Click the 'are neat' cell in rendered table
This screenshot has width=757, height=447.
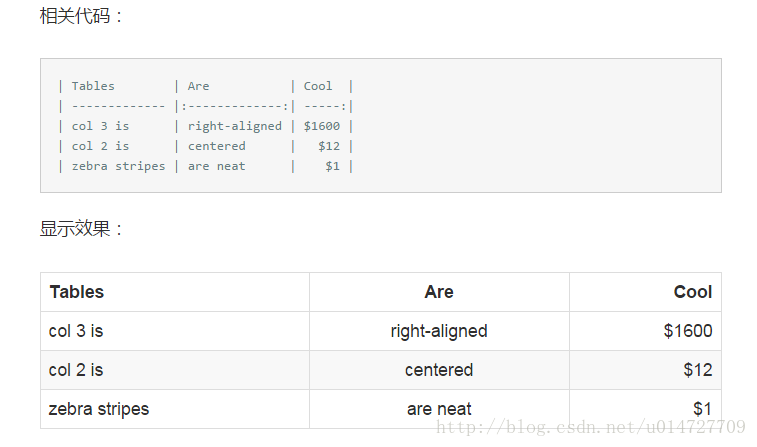click(x=439, y=409)
